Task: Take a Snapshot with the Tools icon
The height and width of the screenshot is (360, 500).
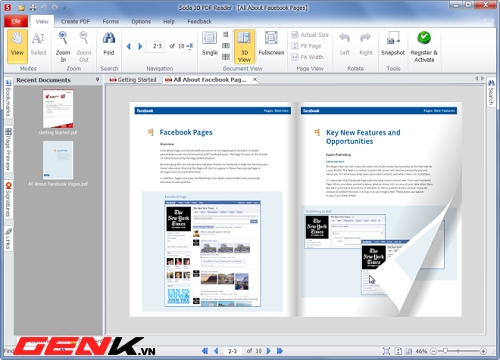Action: pyautogui.click(x=393, y=44)
